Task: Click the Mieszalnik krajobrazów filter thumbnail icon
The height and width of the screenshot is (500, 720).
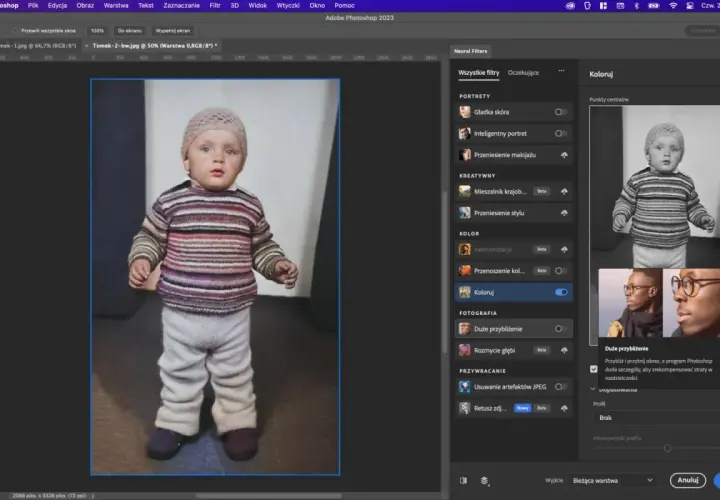Action: pyautogui.click(x=465, y=191)
